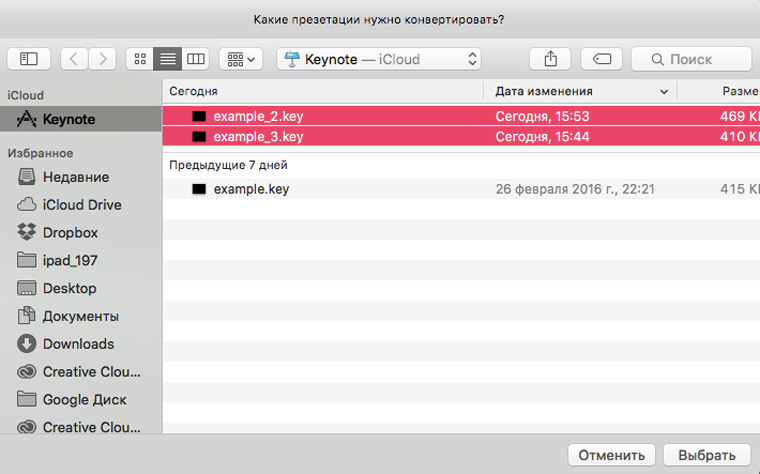Open the Keynote — iCloud location popup
Viewport: 760px width, 474px height.
[379, 59]
